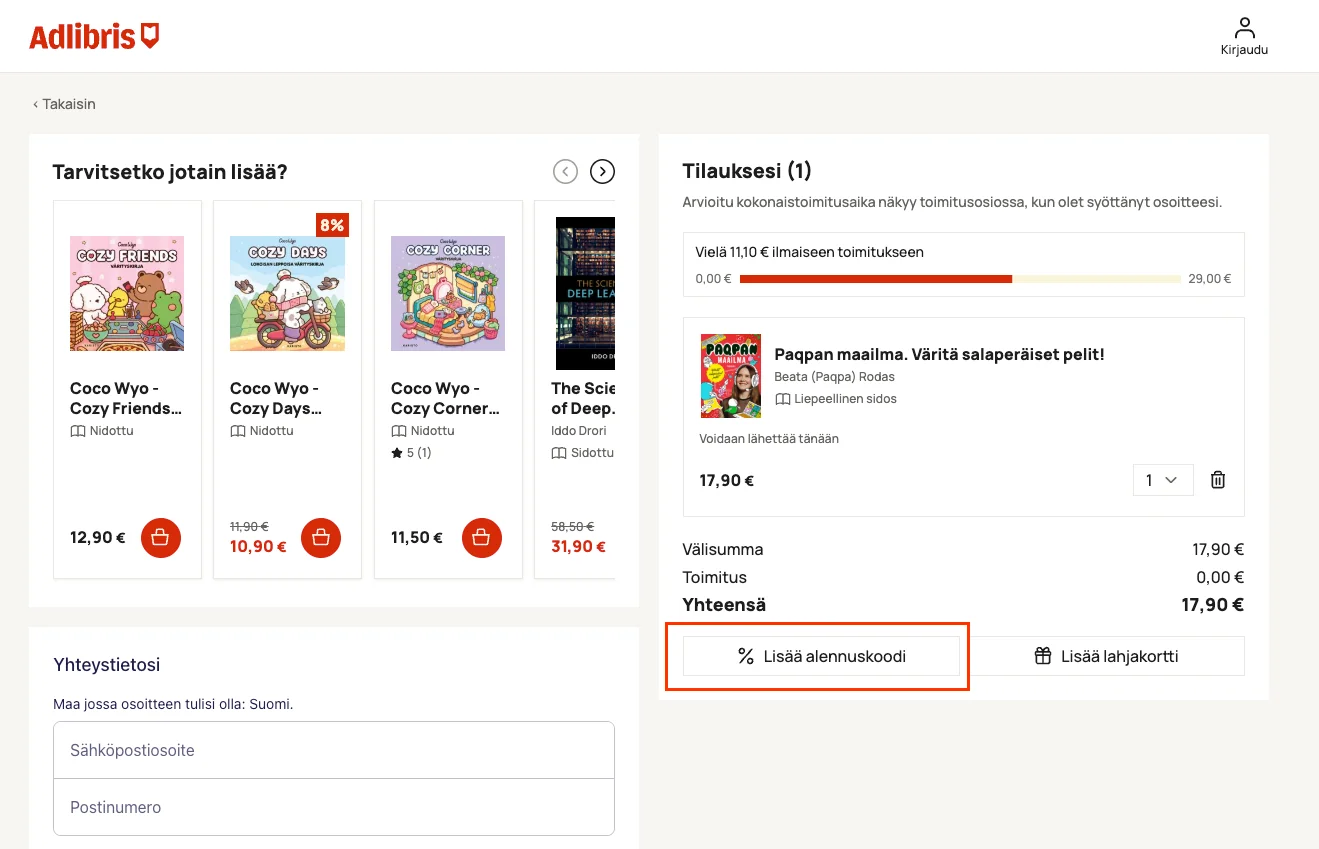Open Paqpan maailma book cover thumbnail
Image resolution: width=1319 pixels, height=849 pixels.
point(731,376)
